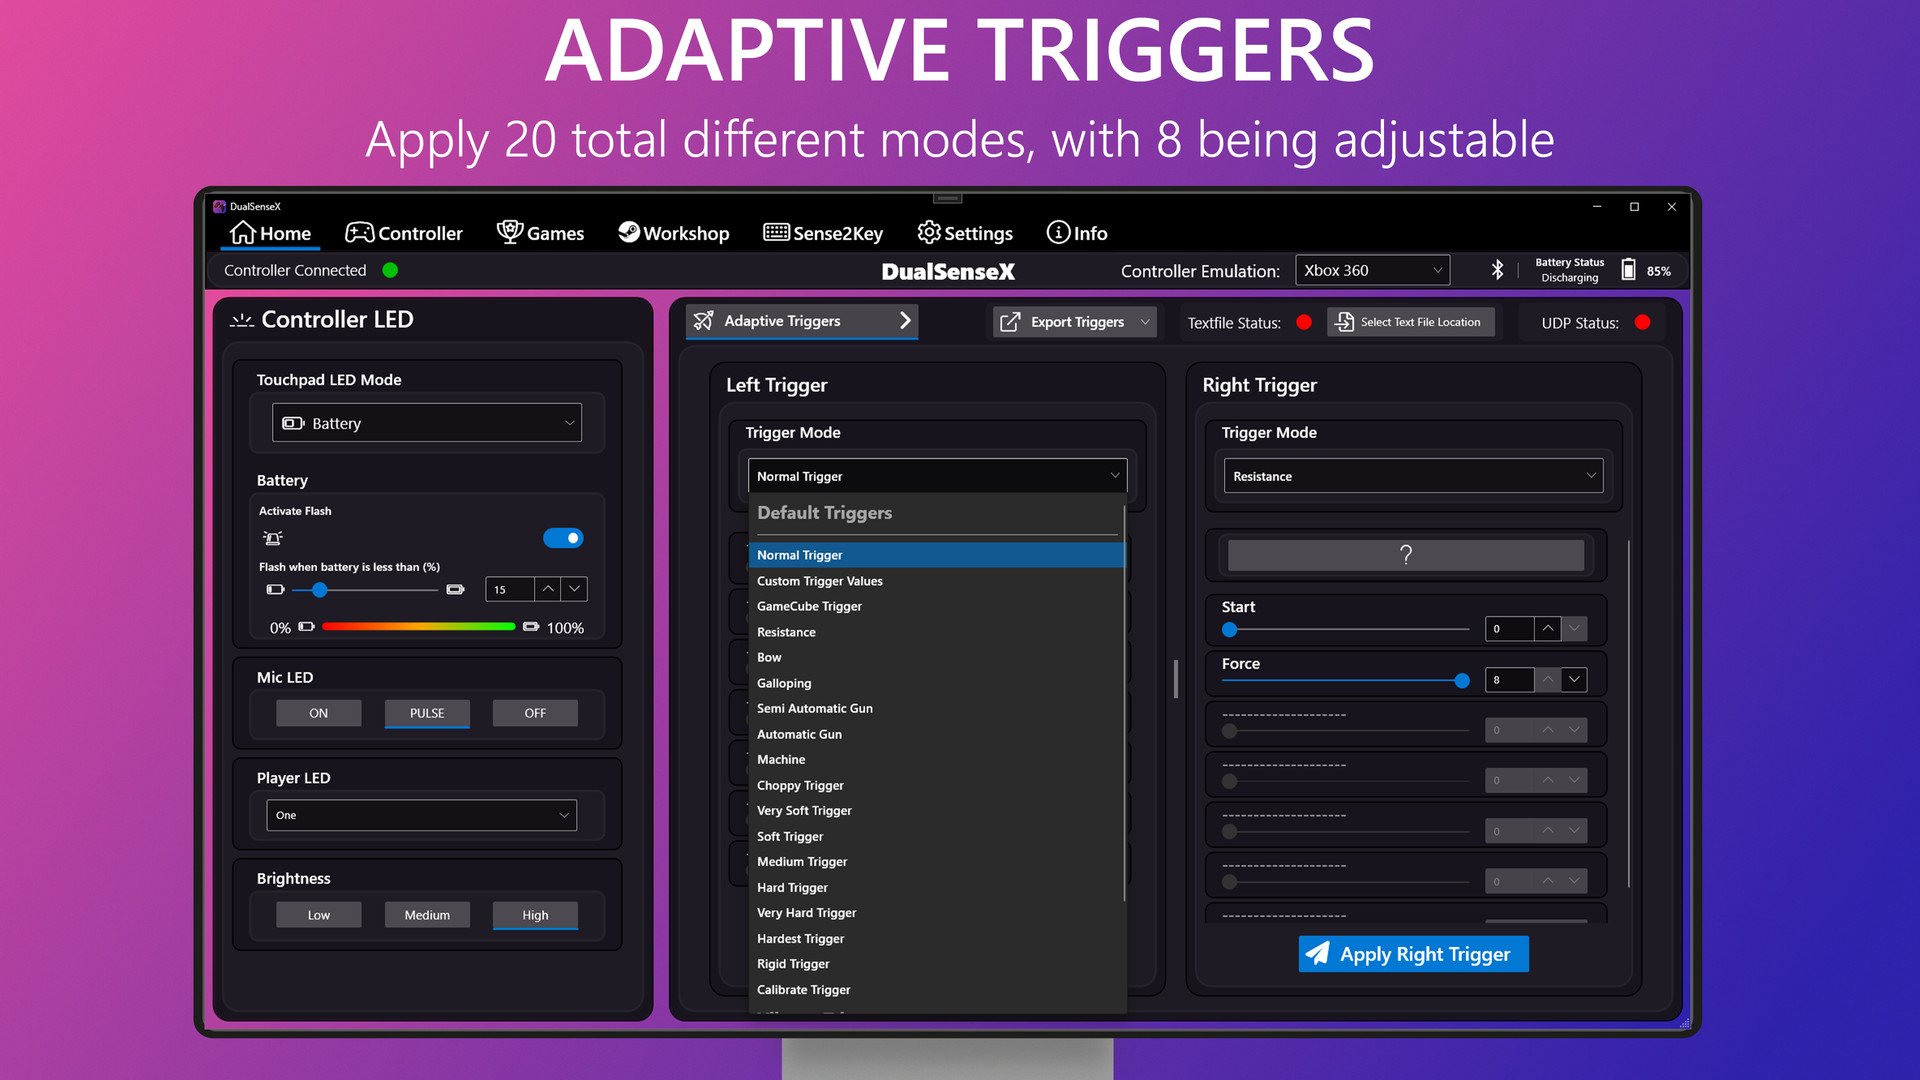Select Mic LED PULSE mode
Screen dimensions: 1920x1080
426,713
